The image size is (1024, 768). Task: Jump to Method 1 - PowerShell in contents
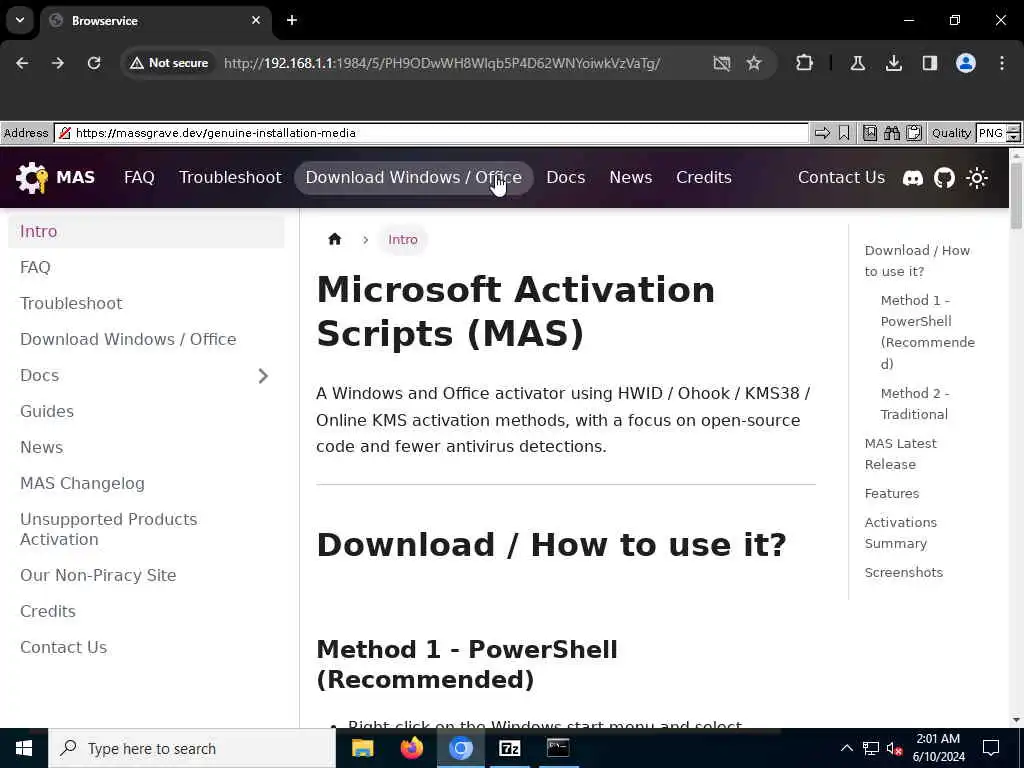(927, 332)
